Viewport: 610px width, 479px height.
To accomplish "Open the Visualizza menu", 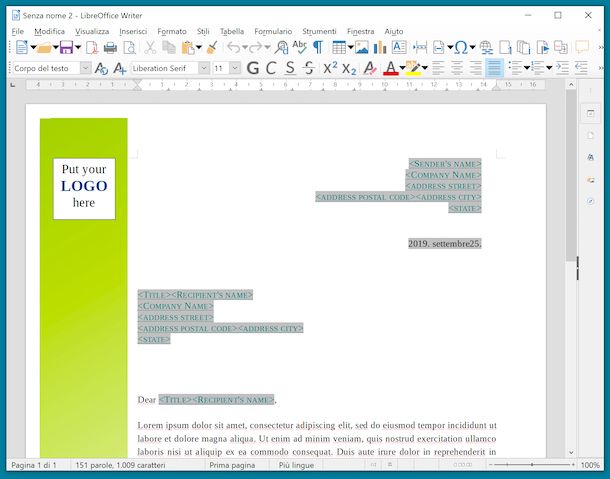I will click(92, 32).
